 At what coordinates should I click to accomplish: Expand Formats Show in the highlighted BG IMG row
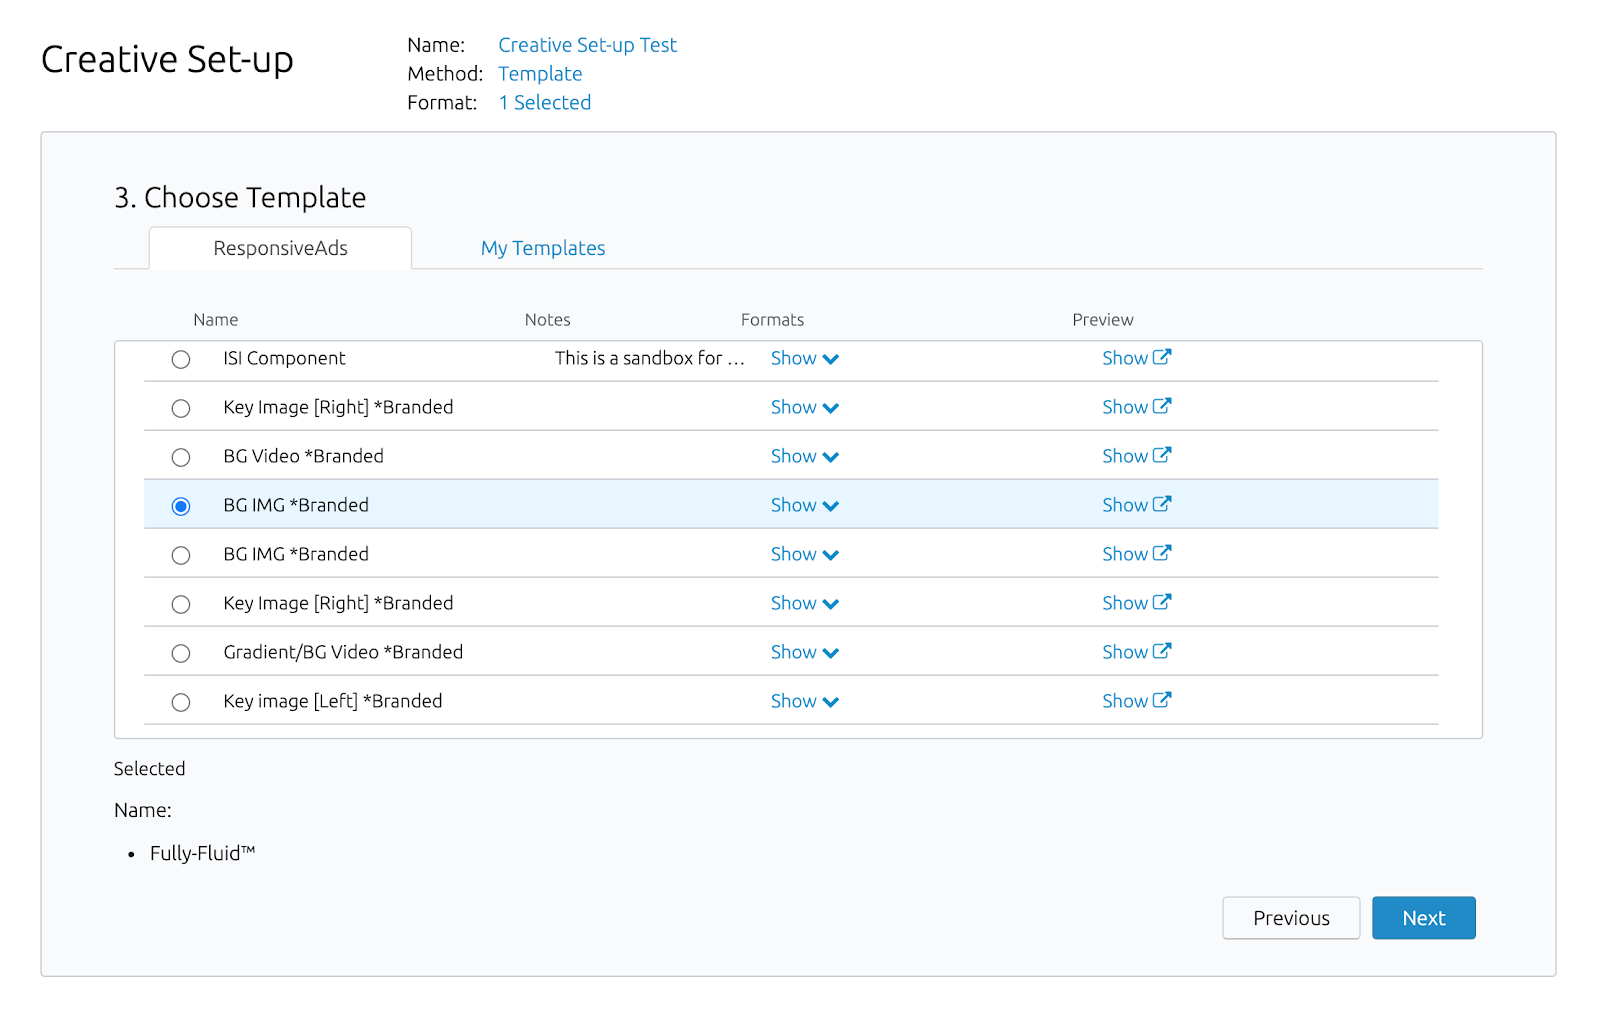(x=805, y=505)
